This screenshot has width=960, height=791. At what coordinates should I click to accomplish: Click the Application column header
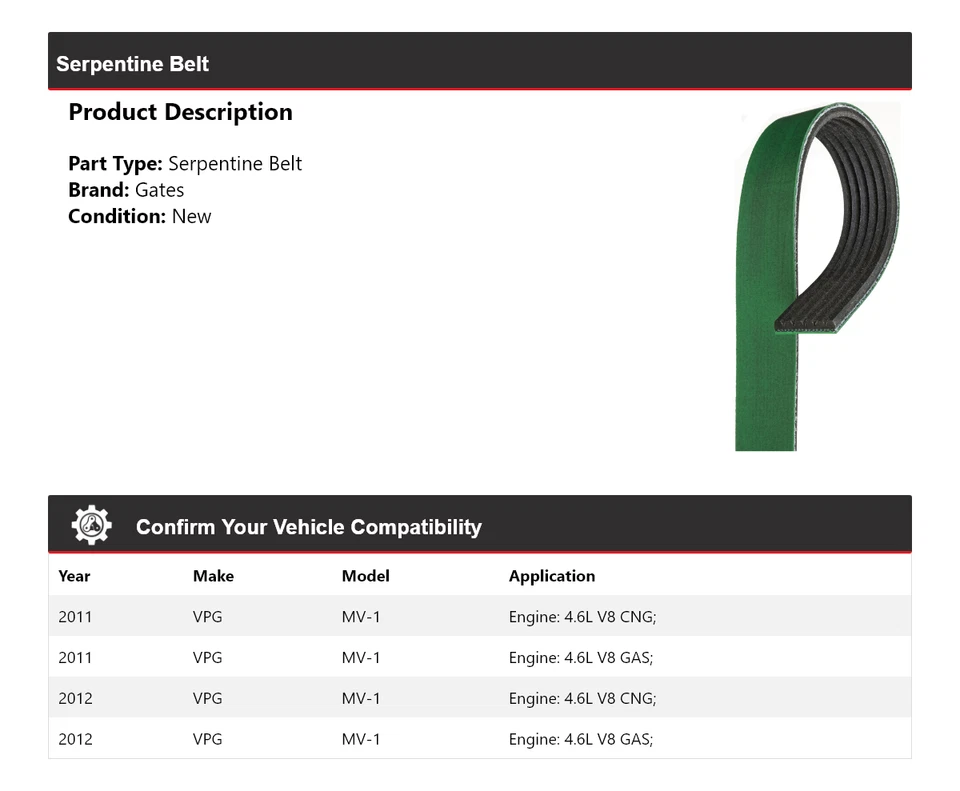pos(551,576)
